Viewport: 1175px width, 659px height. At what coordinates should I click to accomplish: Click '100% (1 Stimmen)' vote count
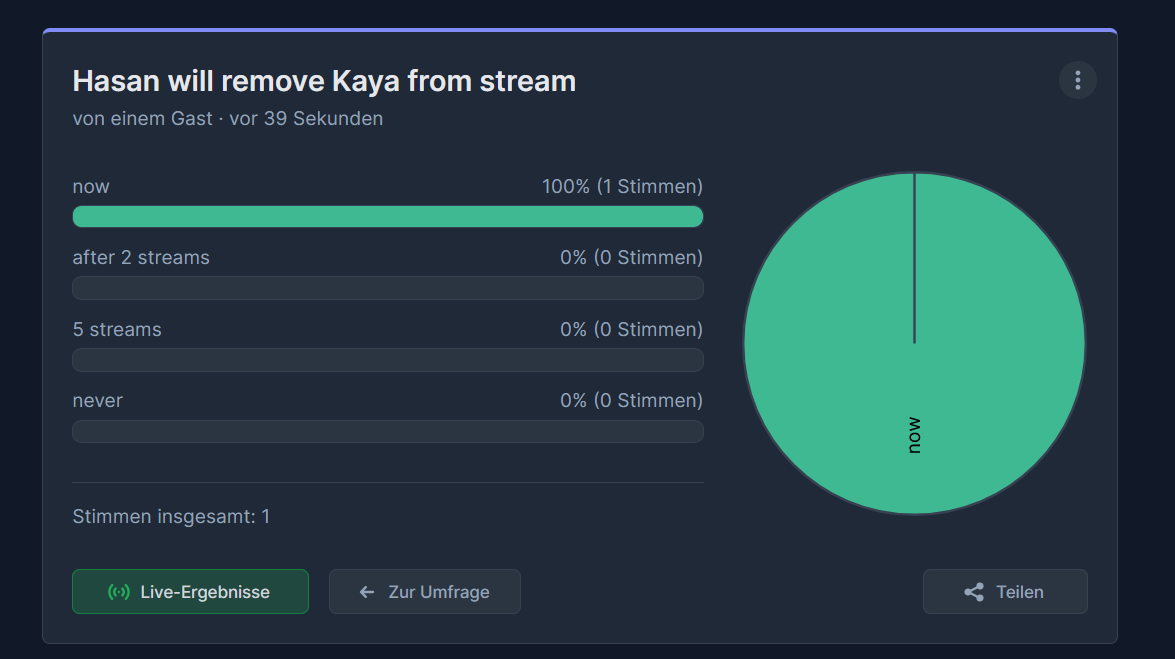coord(622,186)
